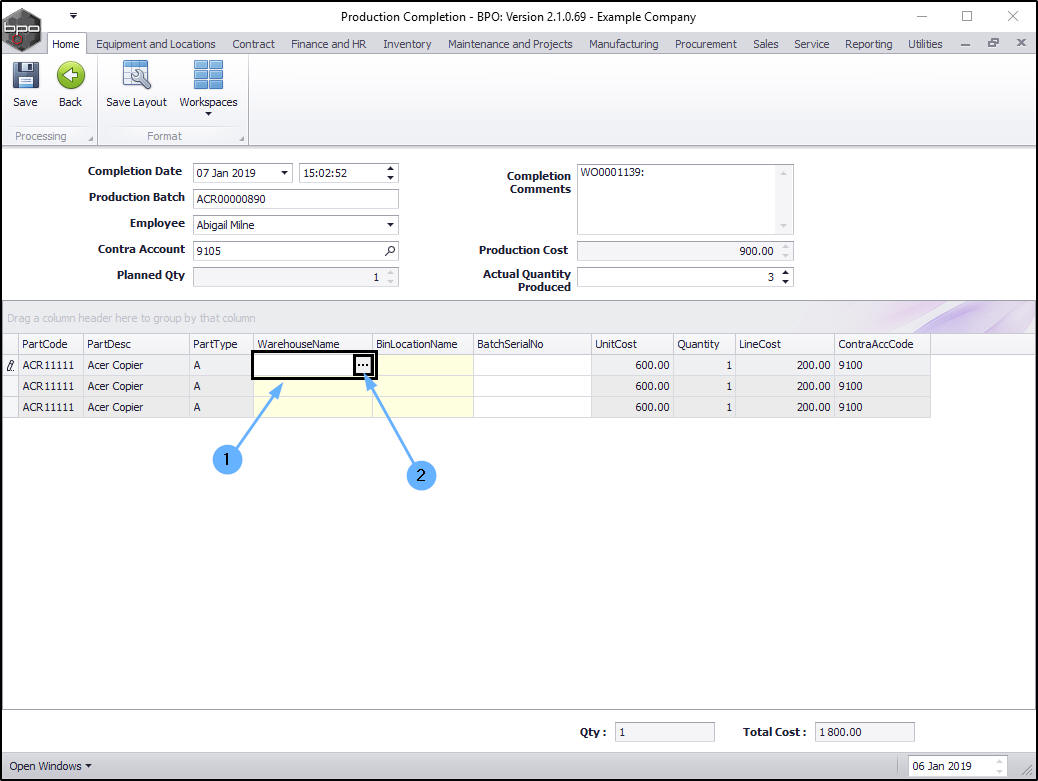Click the Total Cost field 1 800.00
The width and height of the screenshot is (1038, 781).
coord(864,732)
